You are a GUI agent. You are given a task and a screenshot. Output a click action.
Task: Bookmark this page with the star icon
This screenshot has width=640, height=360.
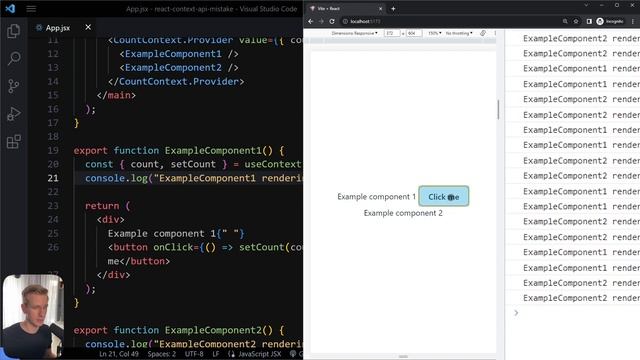click(x=576, y=21)
